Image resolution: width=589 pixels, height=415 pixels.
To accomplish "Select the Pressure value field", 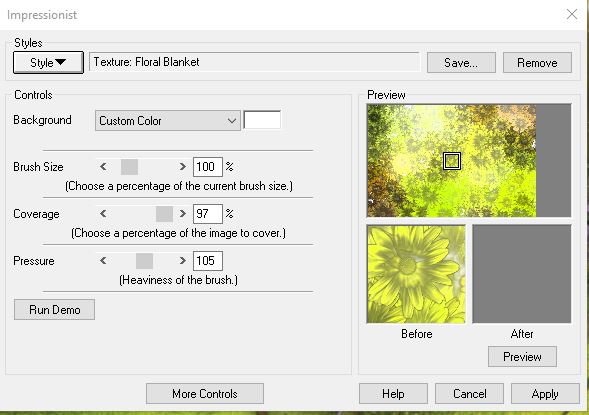I will coord(208,261).
